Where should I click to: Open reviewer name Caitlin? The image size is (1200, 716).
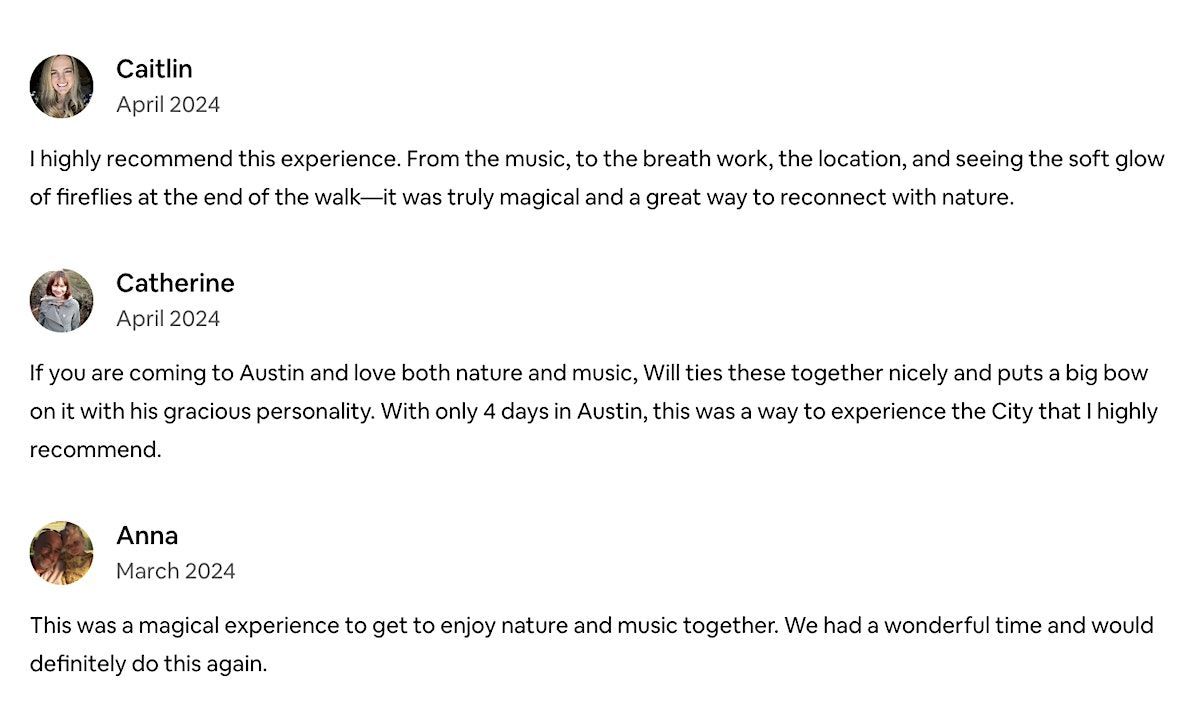coord(154,69)
